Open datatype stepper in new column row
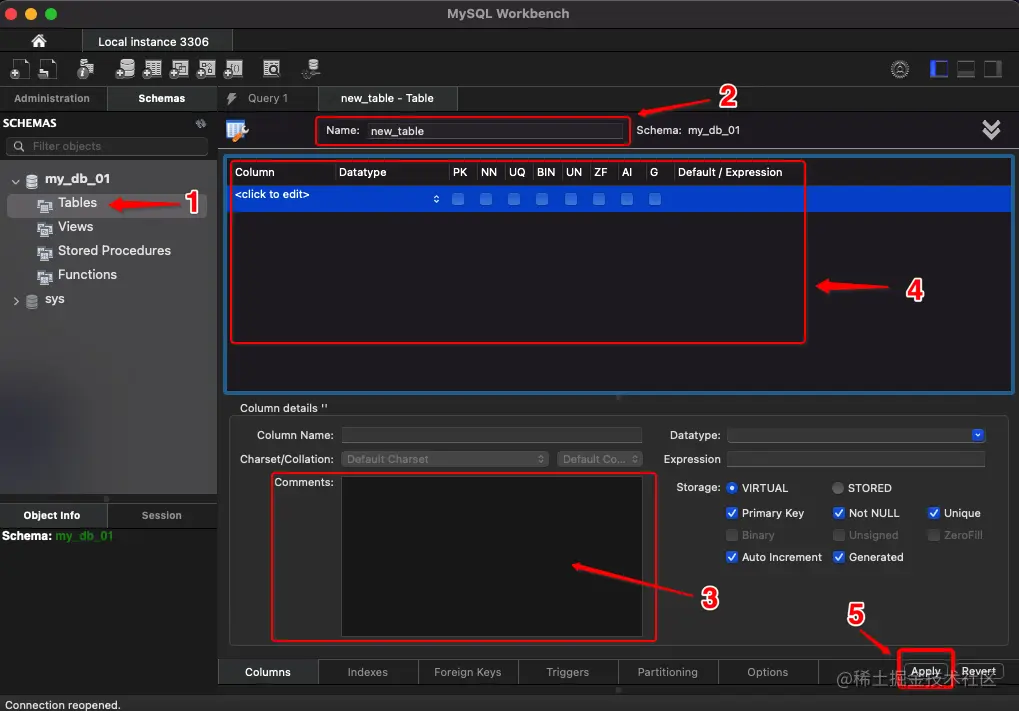This screenshot has height=711, width=1019. coord(436,199)
